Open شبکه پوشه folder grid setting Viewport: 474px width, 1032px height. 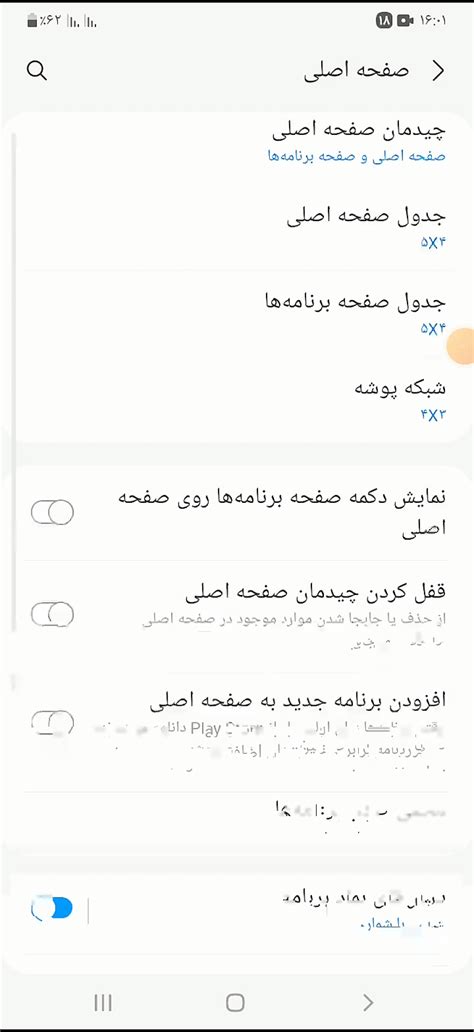pyautogui.click(x=236, y=399)
